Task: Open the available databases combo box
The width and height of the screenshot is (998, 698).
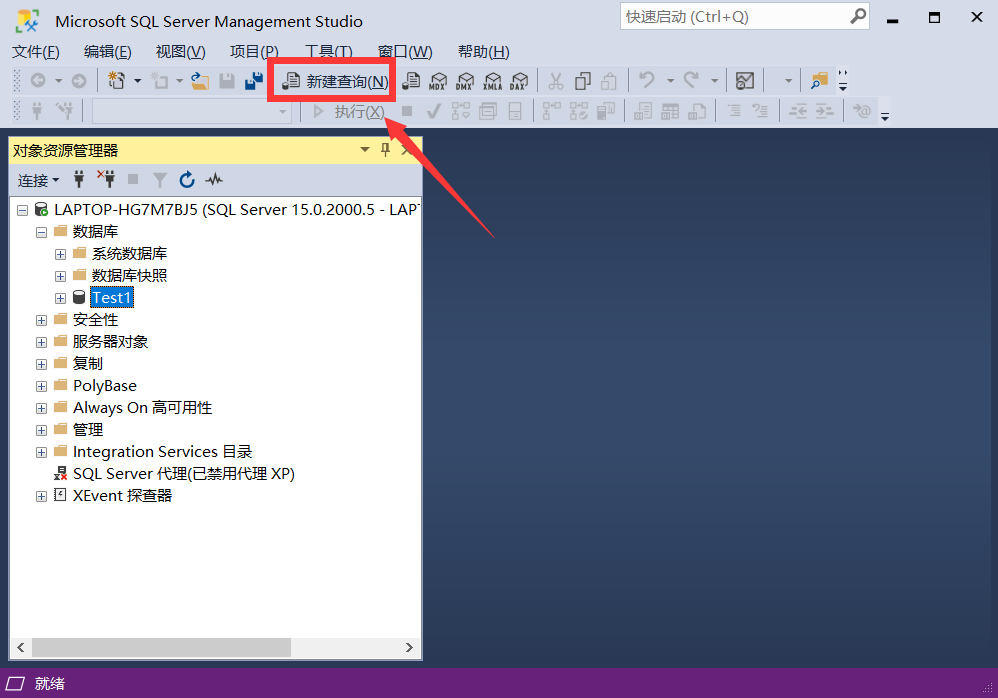Action: click(192, 112)
